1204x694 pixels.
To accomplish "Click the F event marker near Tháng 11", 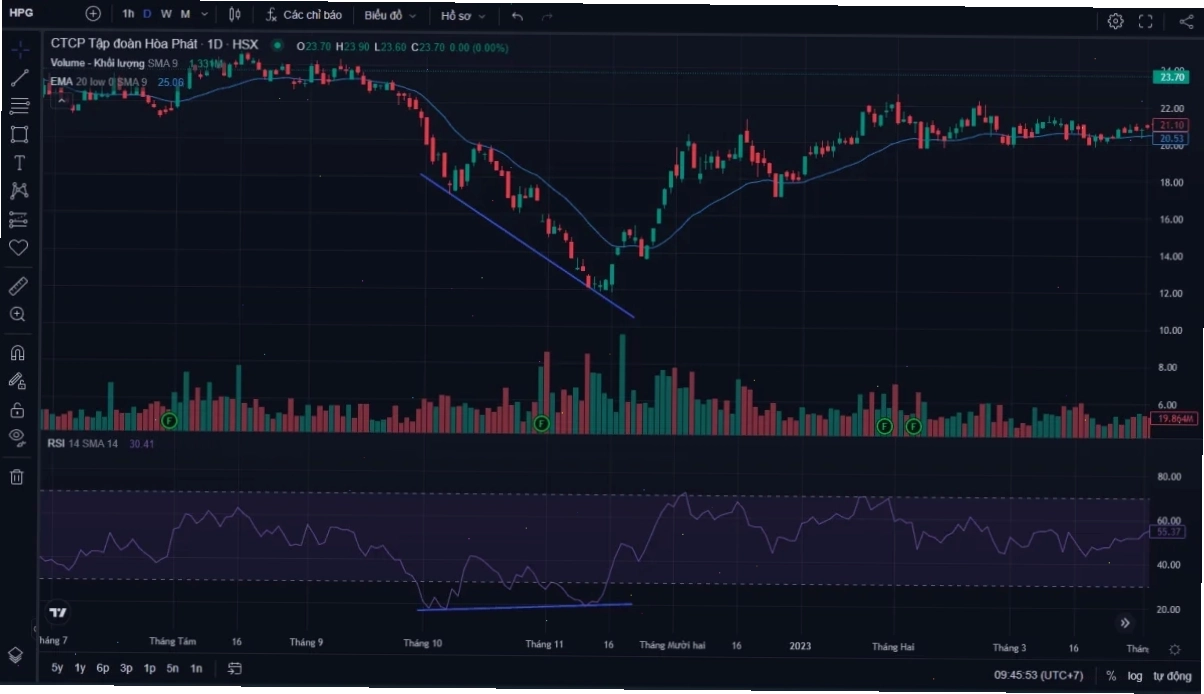I will 542,424.
